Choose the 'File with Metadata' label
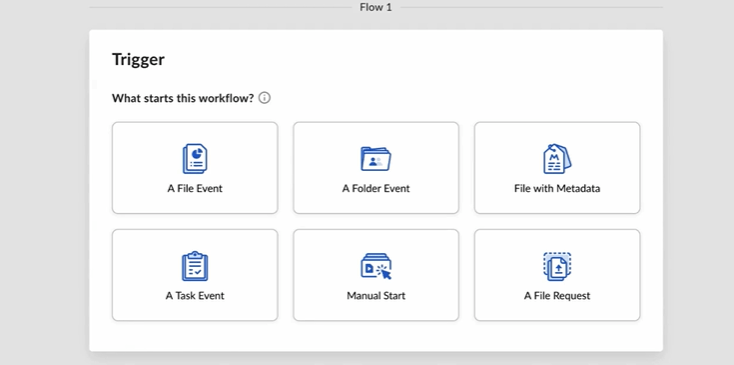This screenshot has height=365, width=734. point(557,189)
